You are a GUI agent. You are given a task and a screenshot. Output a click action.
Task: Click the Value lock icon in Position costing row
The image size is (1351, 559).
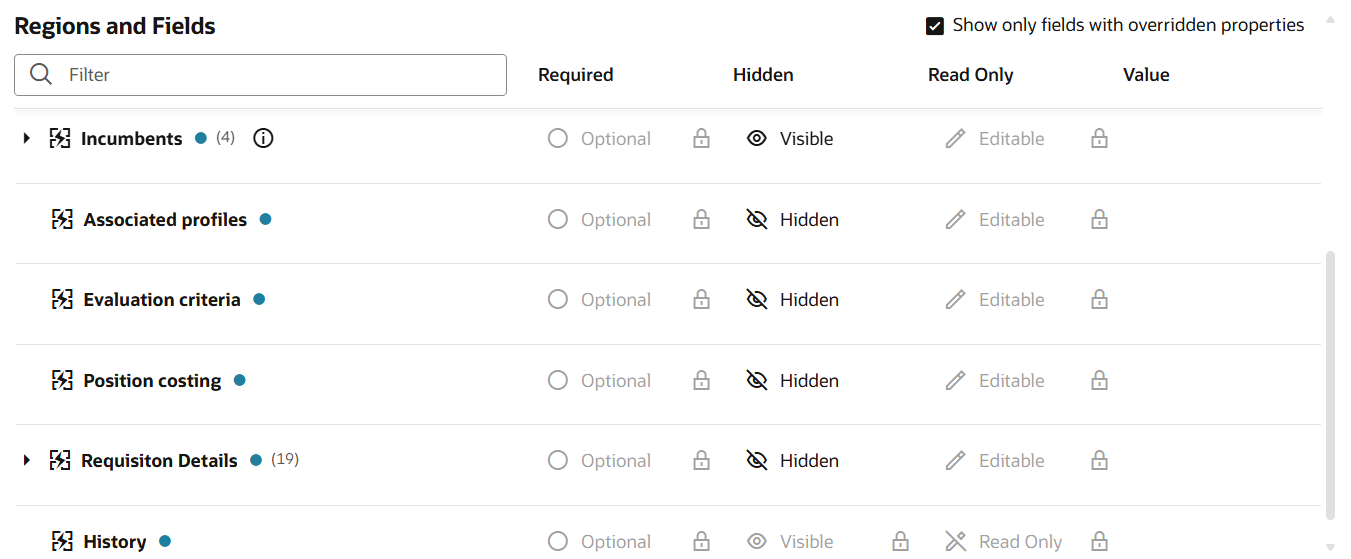pyautogui.click(x=1099, y=381)
